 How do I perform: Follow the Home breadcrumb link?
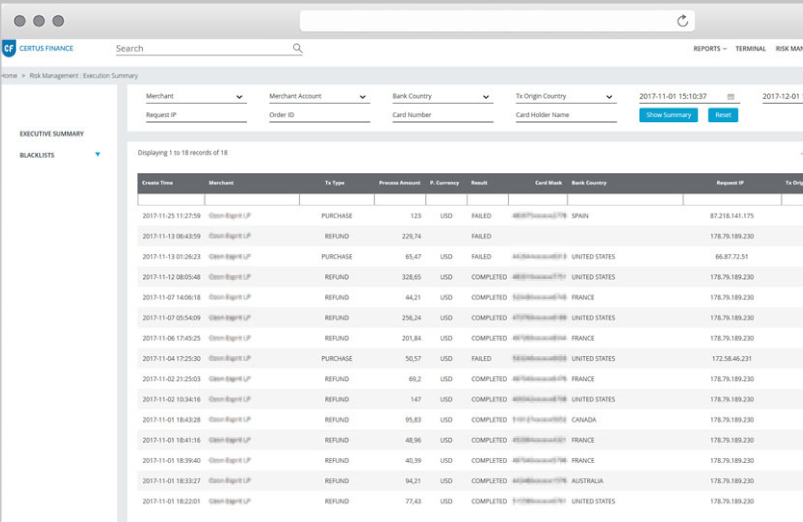click(9, 76)
